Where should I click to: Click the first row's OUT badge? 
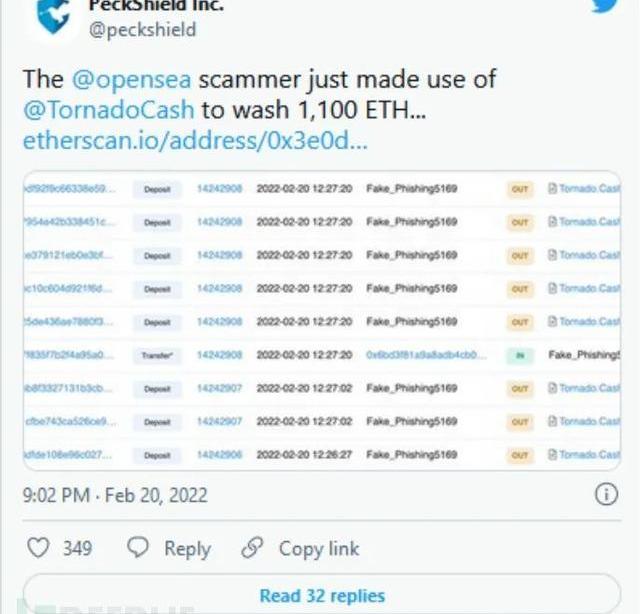(519, 188)
